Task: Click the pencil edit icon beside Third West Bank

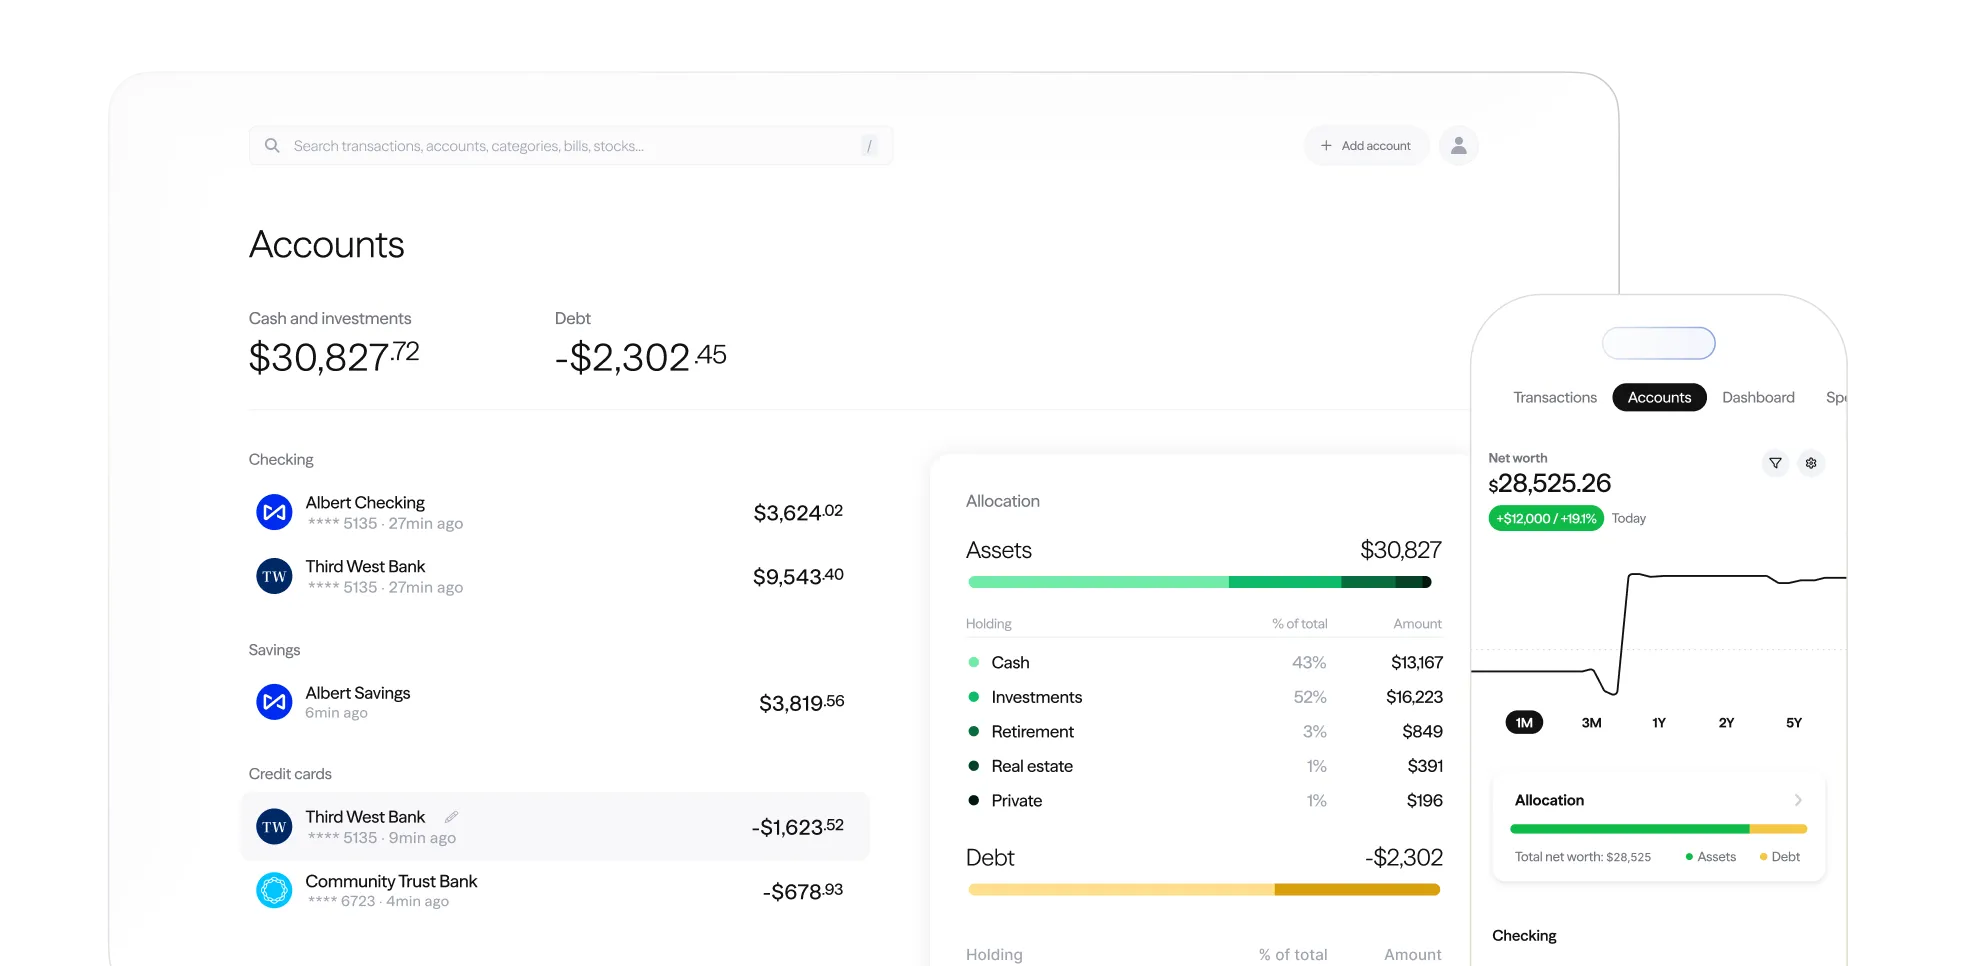Action: (x=451, y=817)
